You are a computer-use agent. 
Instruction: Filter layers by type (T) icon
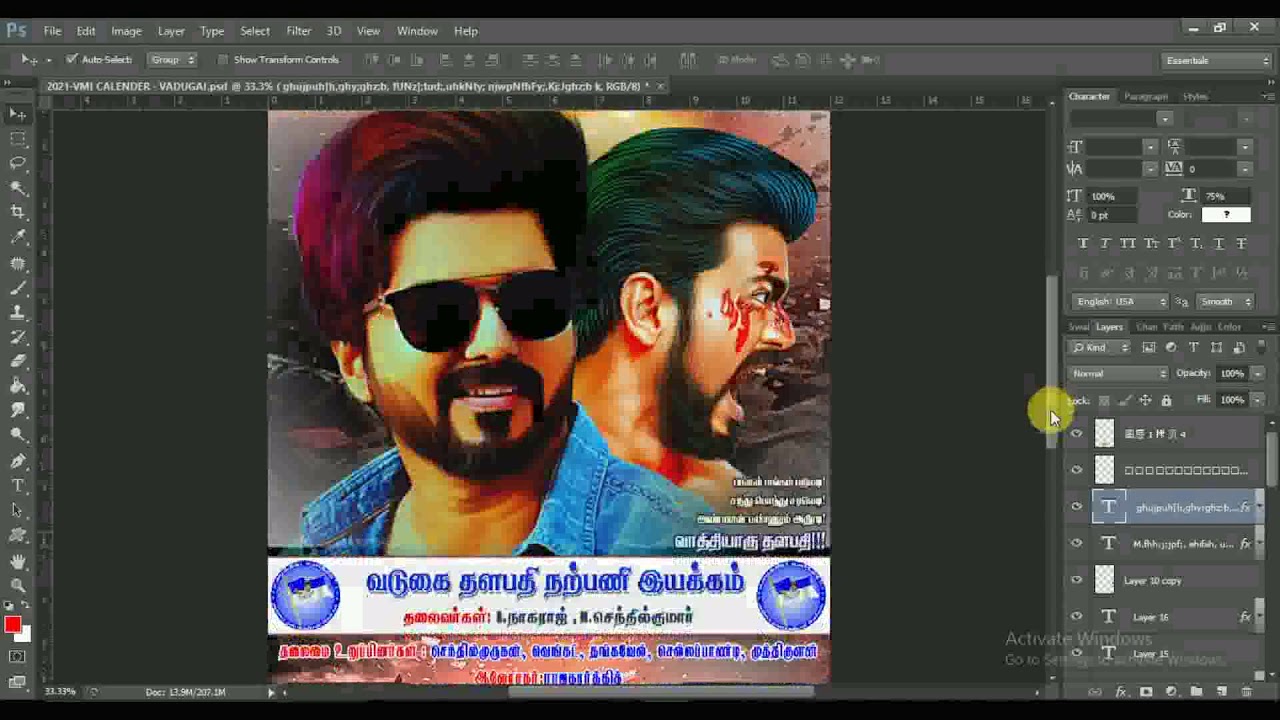tap(1193, 348)
